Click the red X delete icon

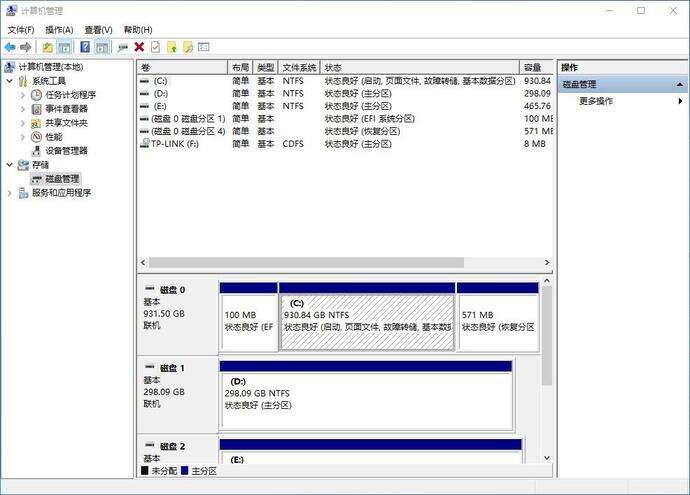pyautogui.click(x=139, y=47)
